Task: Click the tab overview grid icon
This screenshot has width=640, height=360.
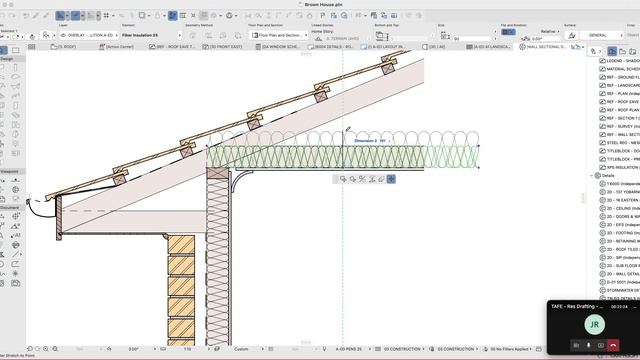Action: [x=31, y=47]
